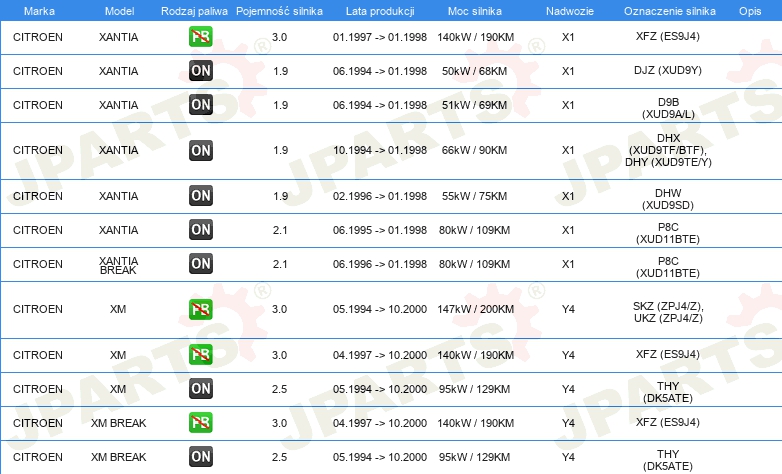Select the '02.1996 -> 01.1998' production years cell
The image size is (782, 474).
pyautogui.click(x=380, y=196)
